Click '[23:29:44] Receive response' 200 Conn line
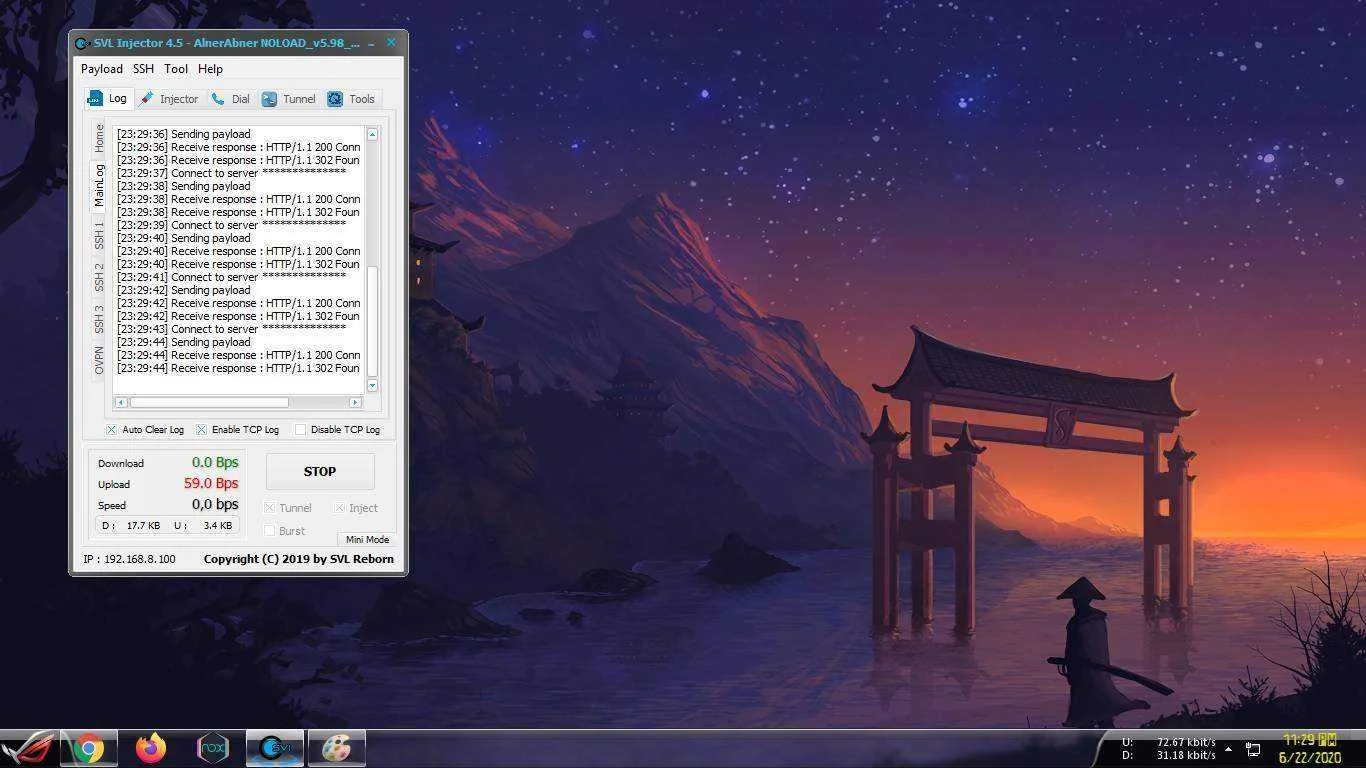The width and height of the screenshot is (1366, 768). click(238, 355)
